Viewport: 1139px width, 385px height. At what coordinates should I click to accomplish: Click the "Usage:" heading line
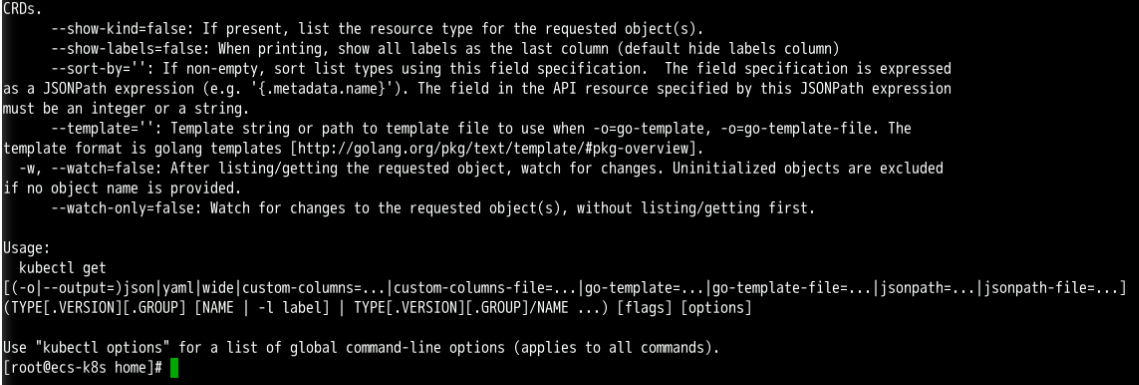26,248
